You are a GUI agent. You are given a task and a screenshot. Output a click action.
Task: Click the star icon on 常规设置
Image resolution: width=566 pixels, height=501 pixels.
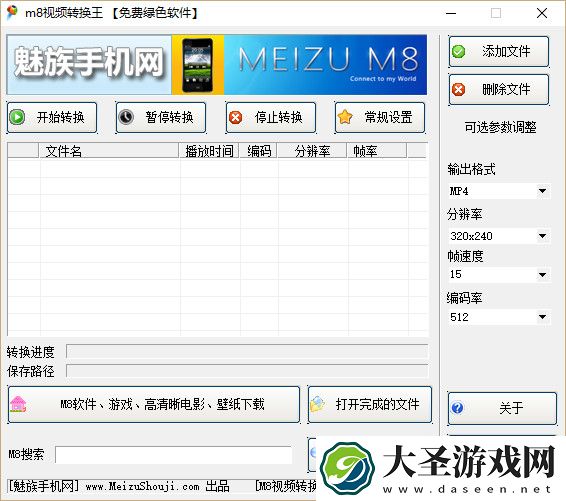click(345, 117)
